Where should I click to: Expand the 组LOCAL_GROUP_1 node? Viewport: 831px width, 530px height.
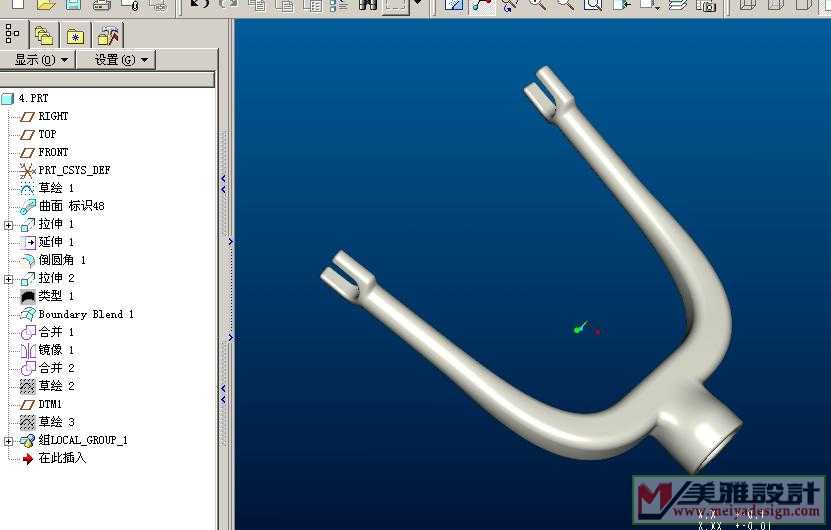9,441
